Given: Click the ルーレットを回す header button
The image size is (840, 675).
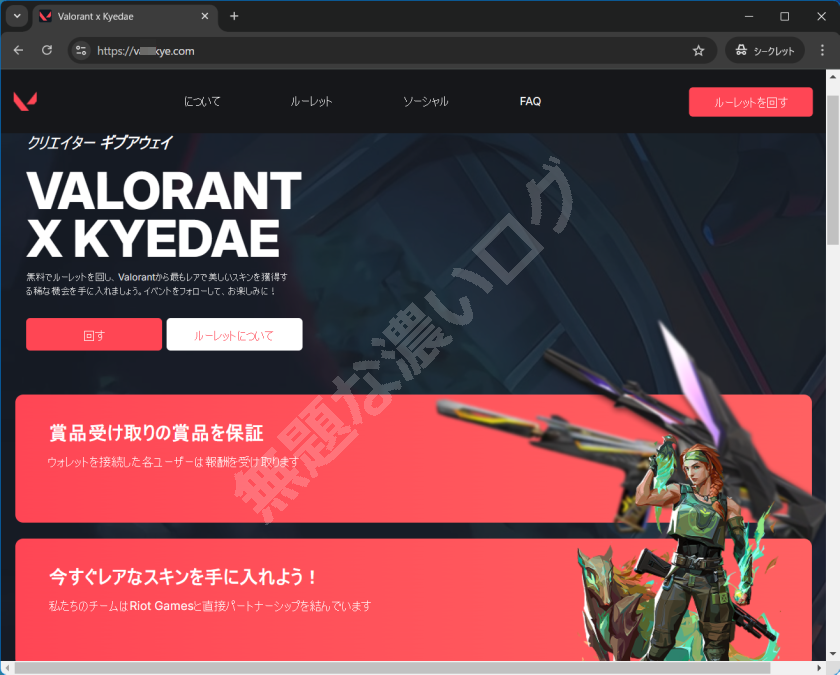Looking at the screenshot, I should click(x=751, y=102).
